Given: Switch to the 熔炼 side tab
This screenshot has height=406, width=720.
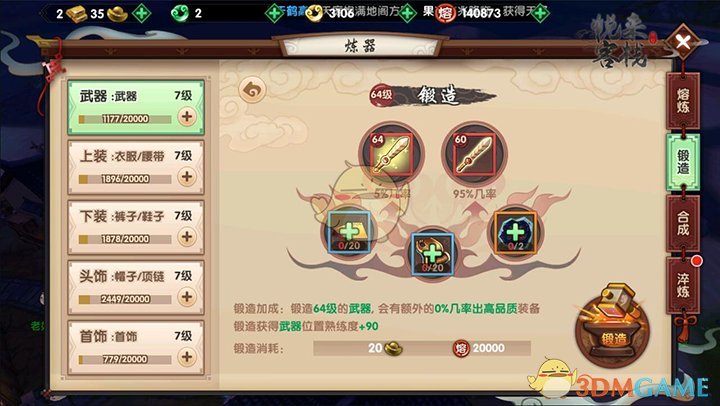Looking at the screenshot, I should (x=683, y=101).
